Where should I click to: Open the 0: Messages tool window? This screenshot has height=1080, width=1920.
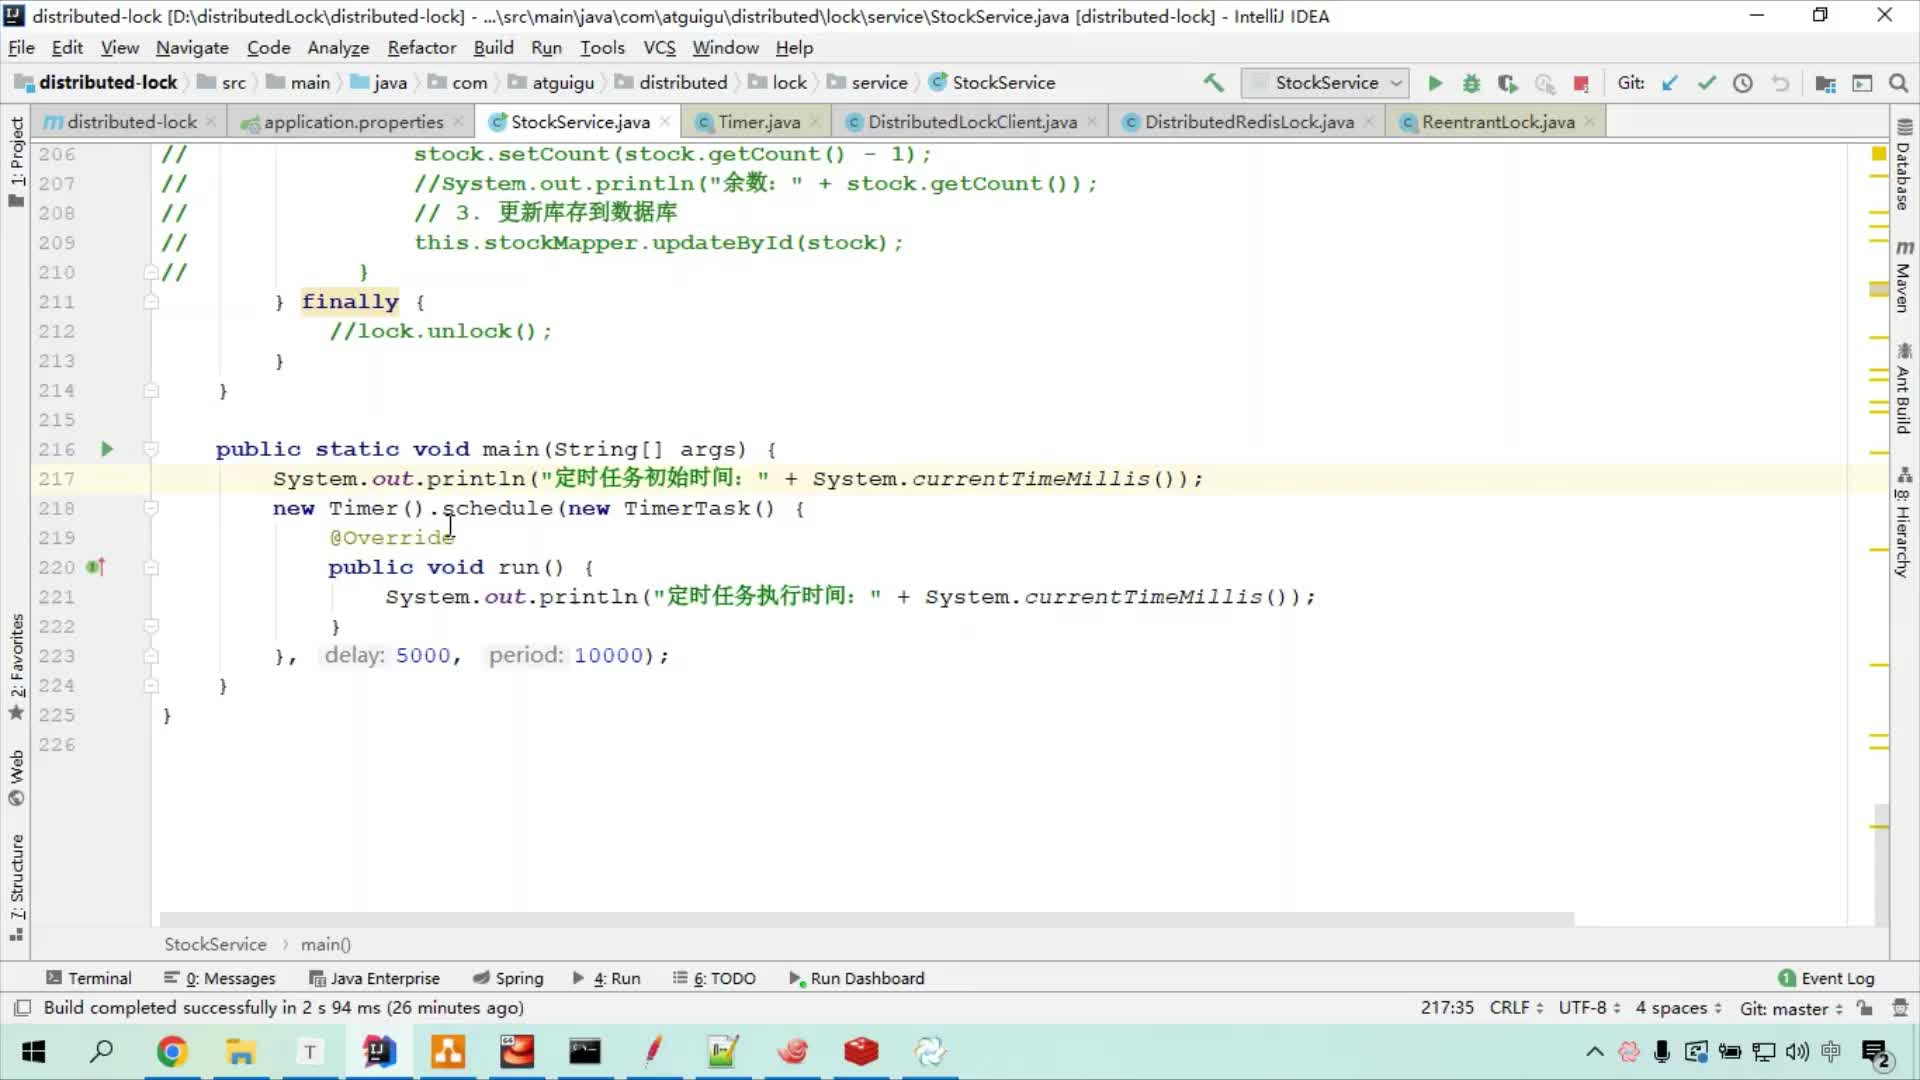tap(220, 978)
